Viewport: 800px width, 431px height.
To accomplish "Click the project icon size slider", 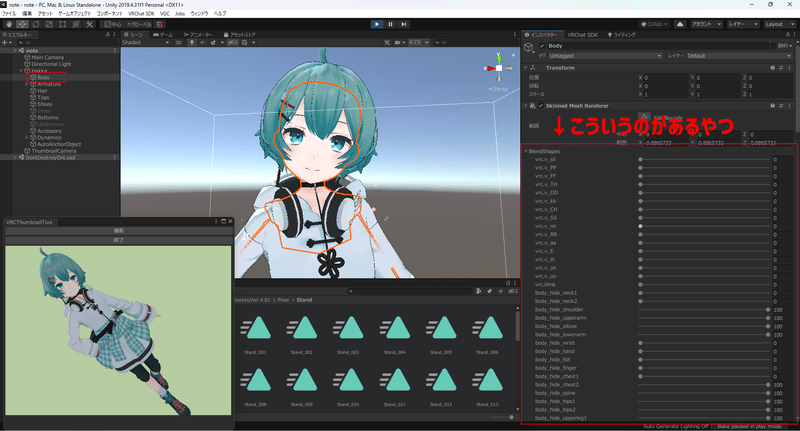I will [x=502, y=417].
